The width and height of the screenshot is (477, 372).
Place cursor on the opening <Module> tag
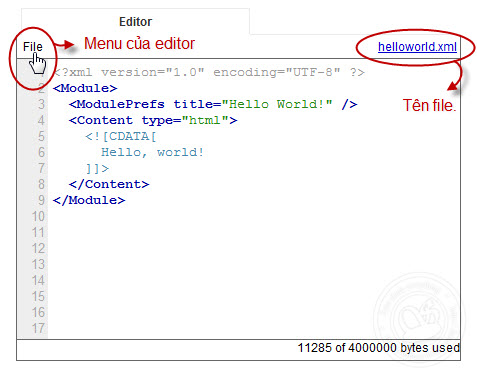85,88
